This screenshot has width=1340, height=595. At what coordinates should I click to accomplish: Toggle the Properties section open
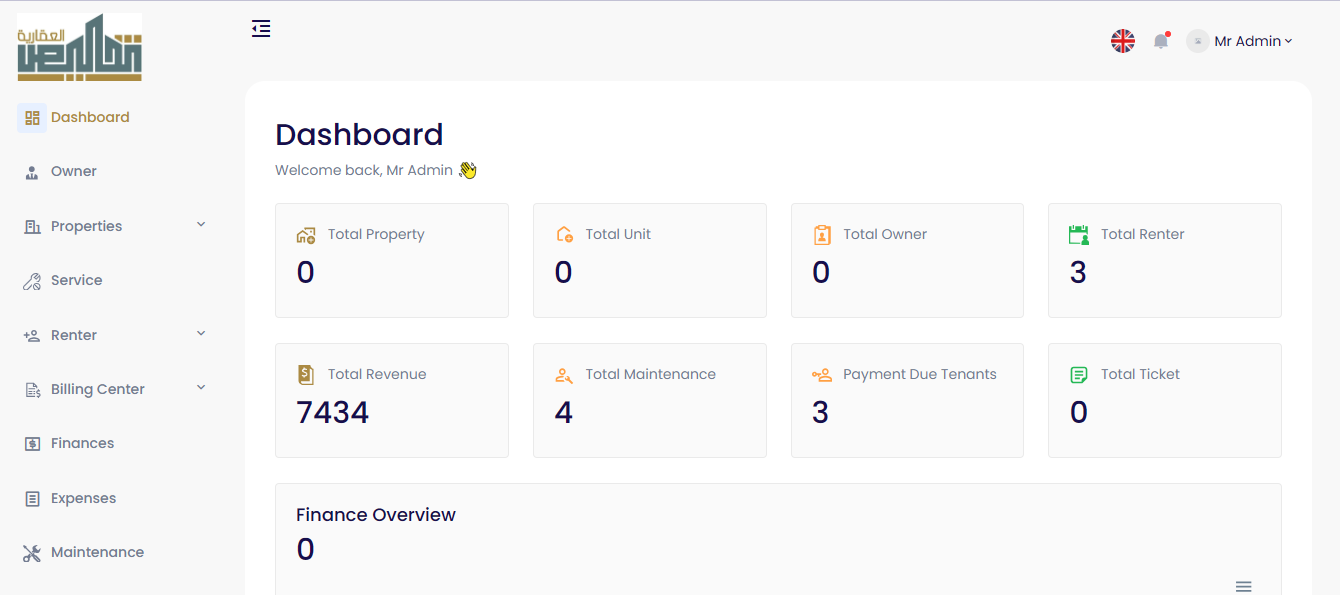click(201, 226)
